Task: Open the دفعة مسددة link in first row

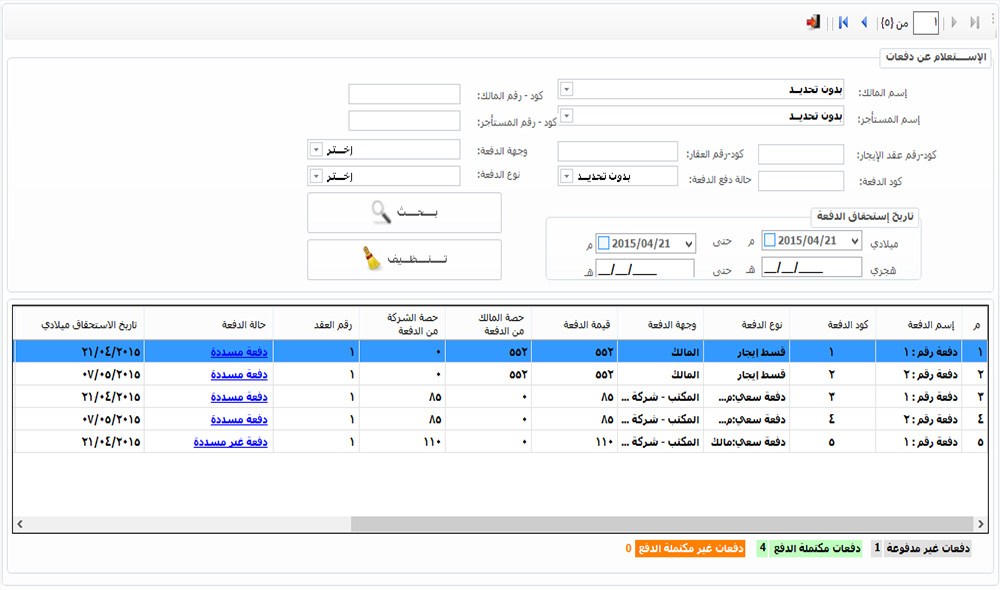Action: 241,352
